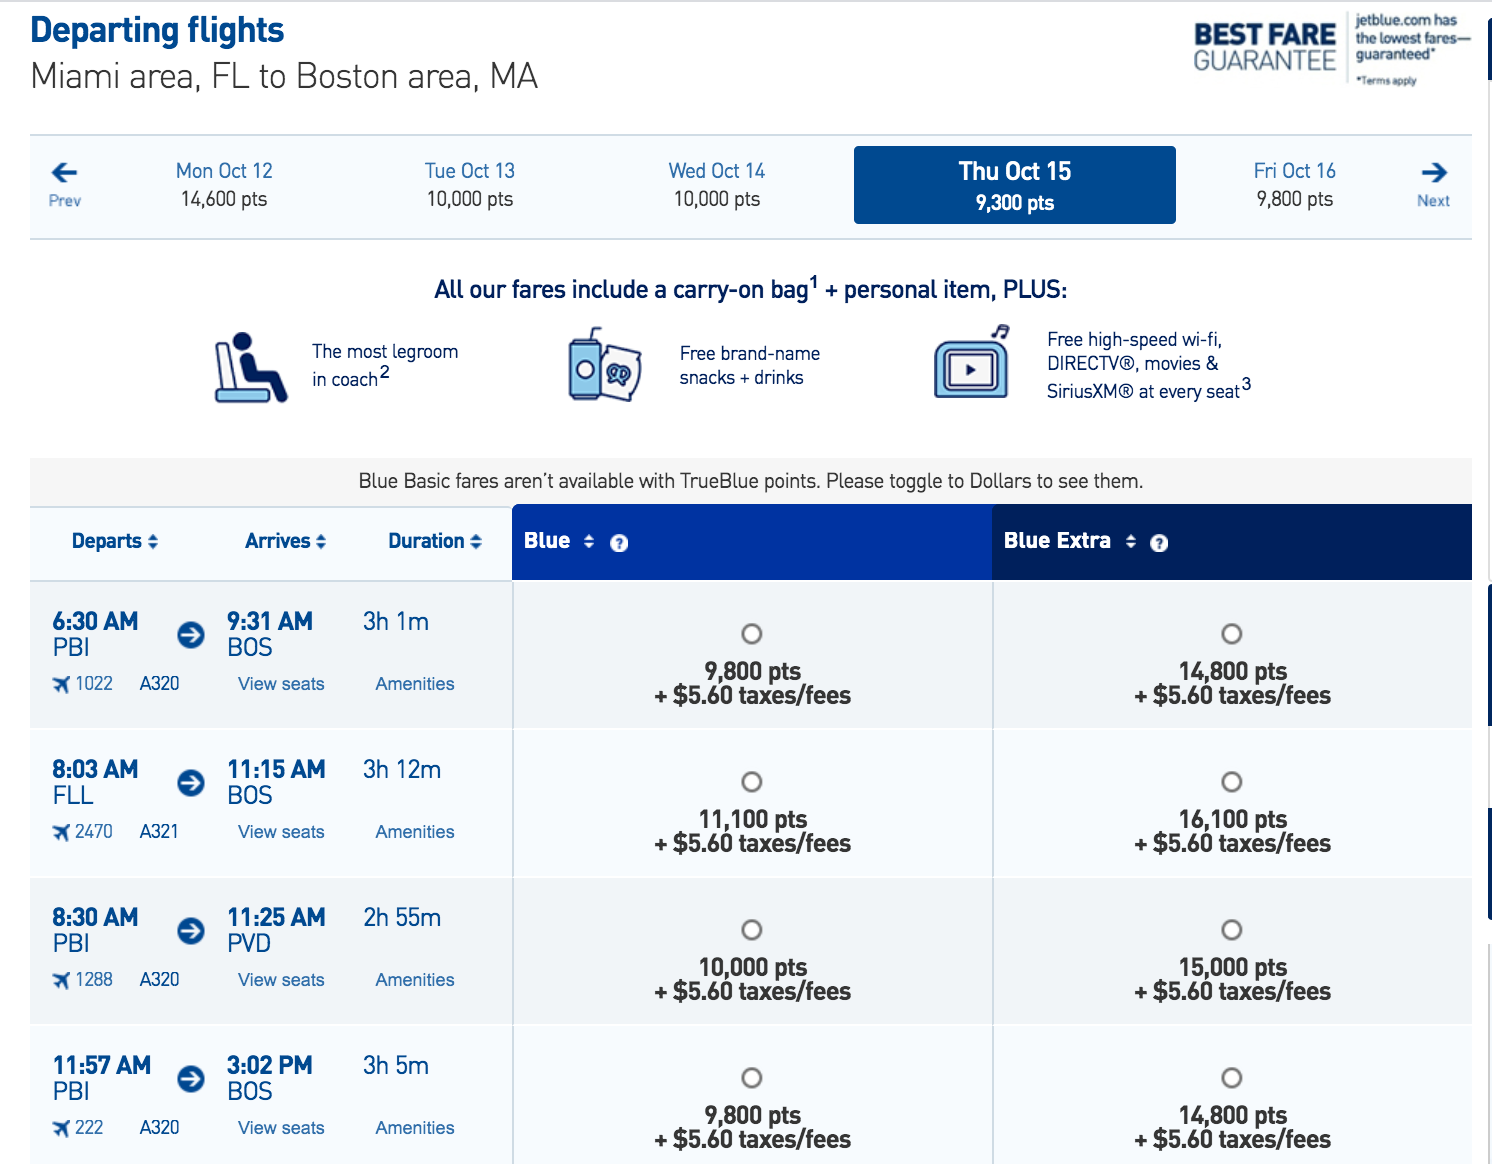
Task: Sort flights by Arrives column
Action: [x=286, y=541]
